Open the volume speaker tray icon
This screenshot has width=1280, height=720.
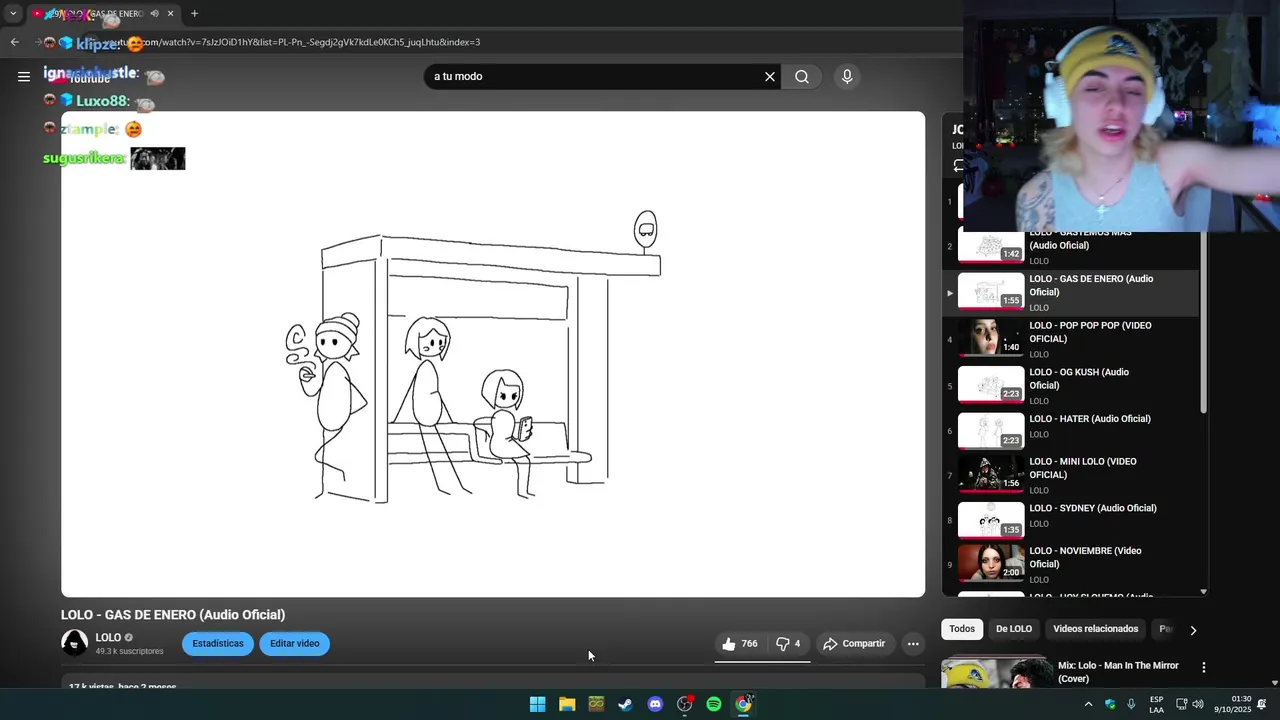(x=1198, y=704)
